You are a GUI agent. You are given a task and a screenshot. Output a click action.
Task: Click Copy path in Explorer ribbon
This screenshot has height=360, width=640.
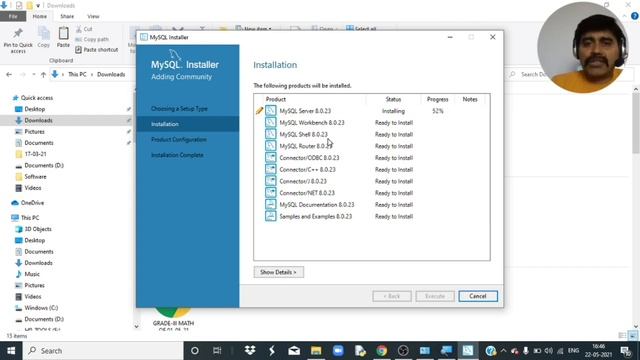92,39
